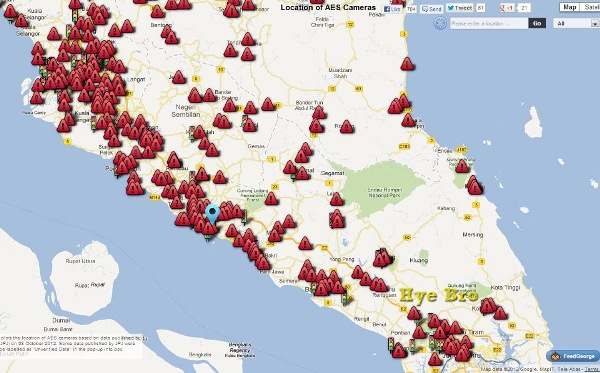Click the locate-me crosshair icon
600x373 pixels.
pyautogui.click(x=440, y=23)
